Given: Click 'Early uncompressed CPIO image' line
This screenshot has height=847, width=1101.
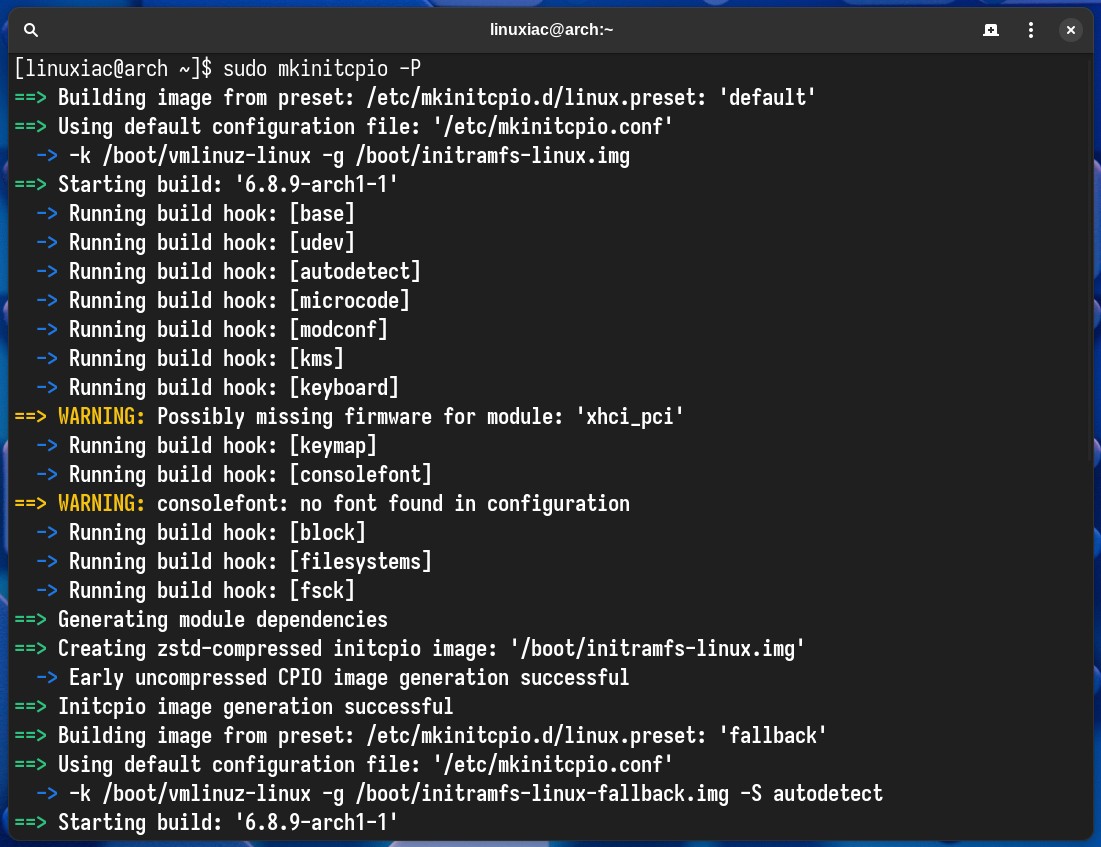Looking at the screenshot, I should [x=332, y=678].
